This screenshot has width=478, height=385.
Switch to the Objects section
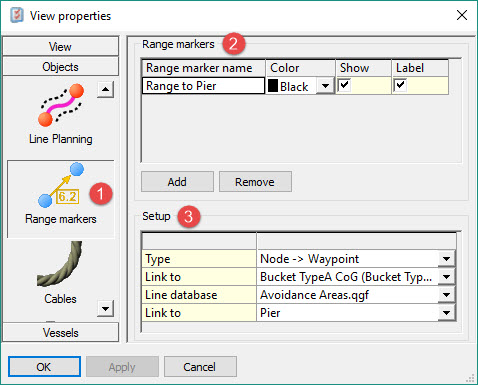coord(61,66)
